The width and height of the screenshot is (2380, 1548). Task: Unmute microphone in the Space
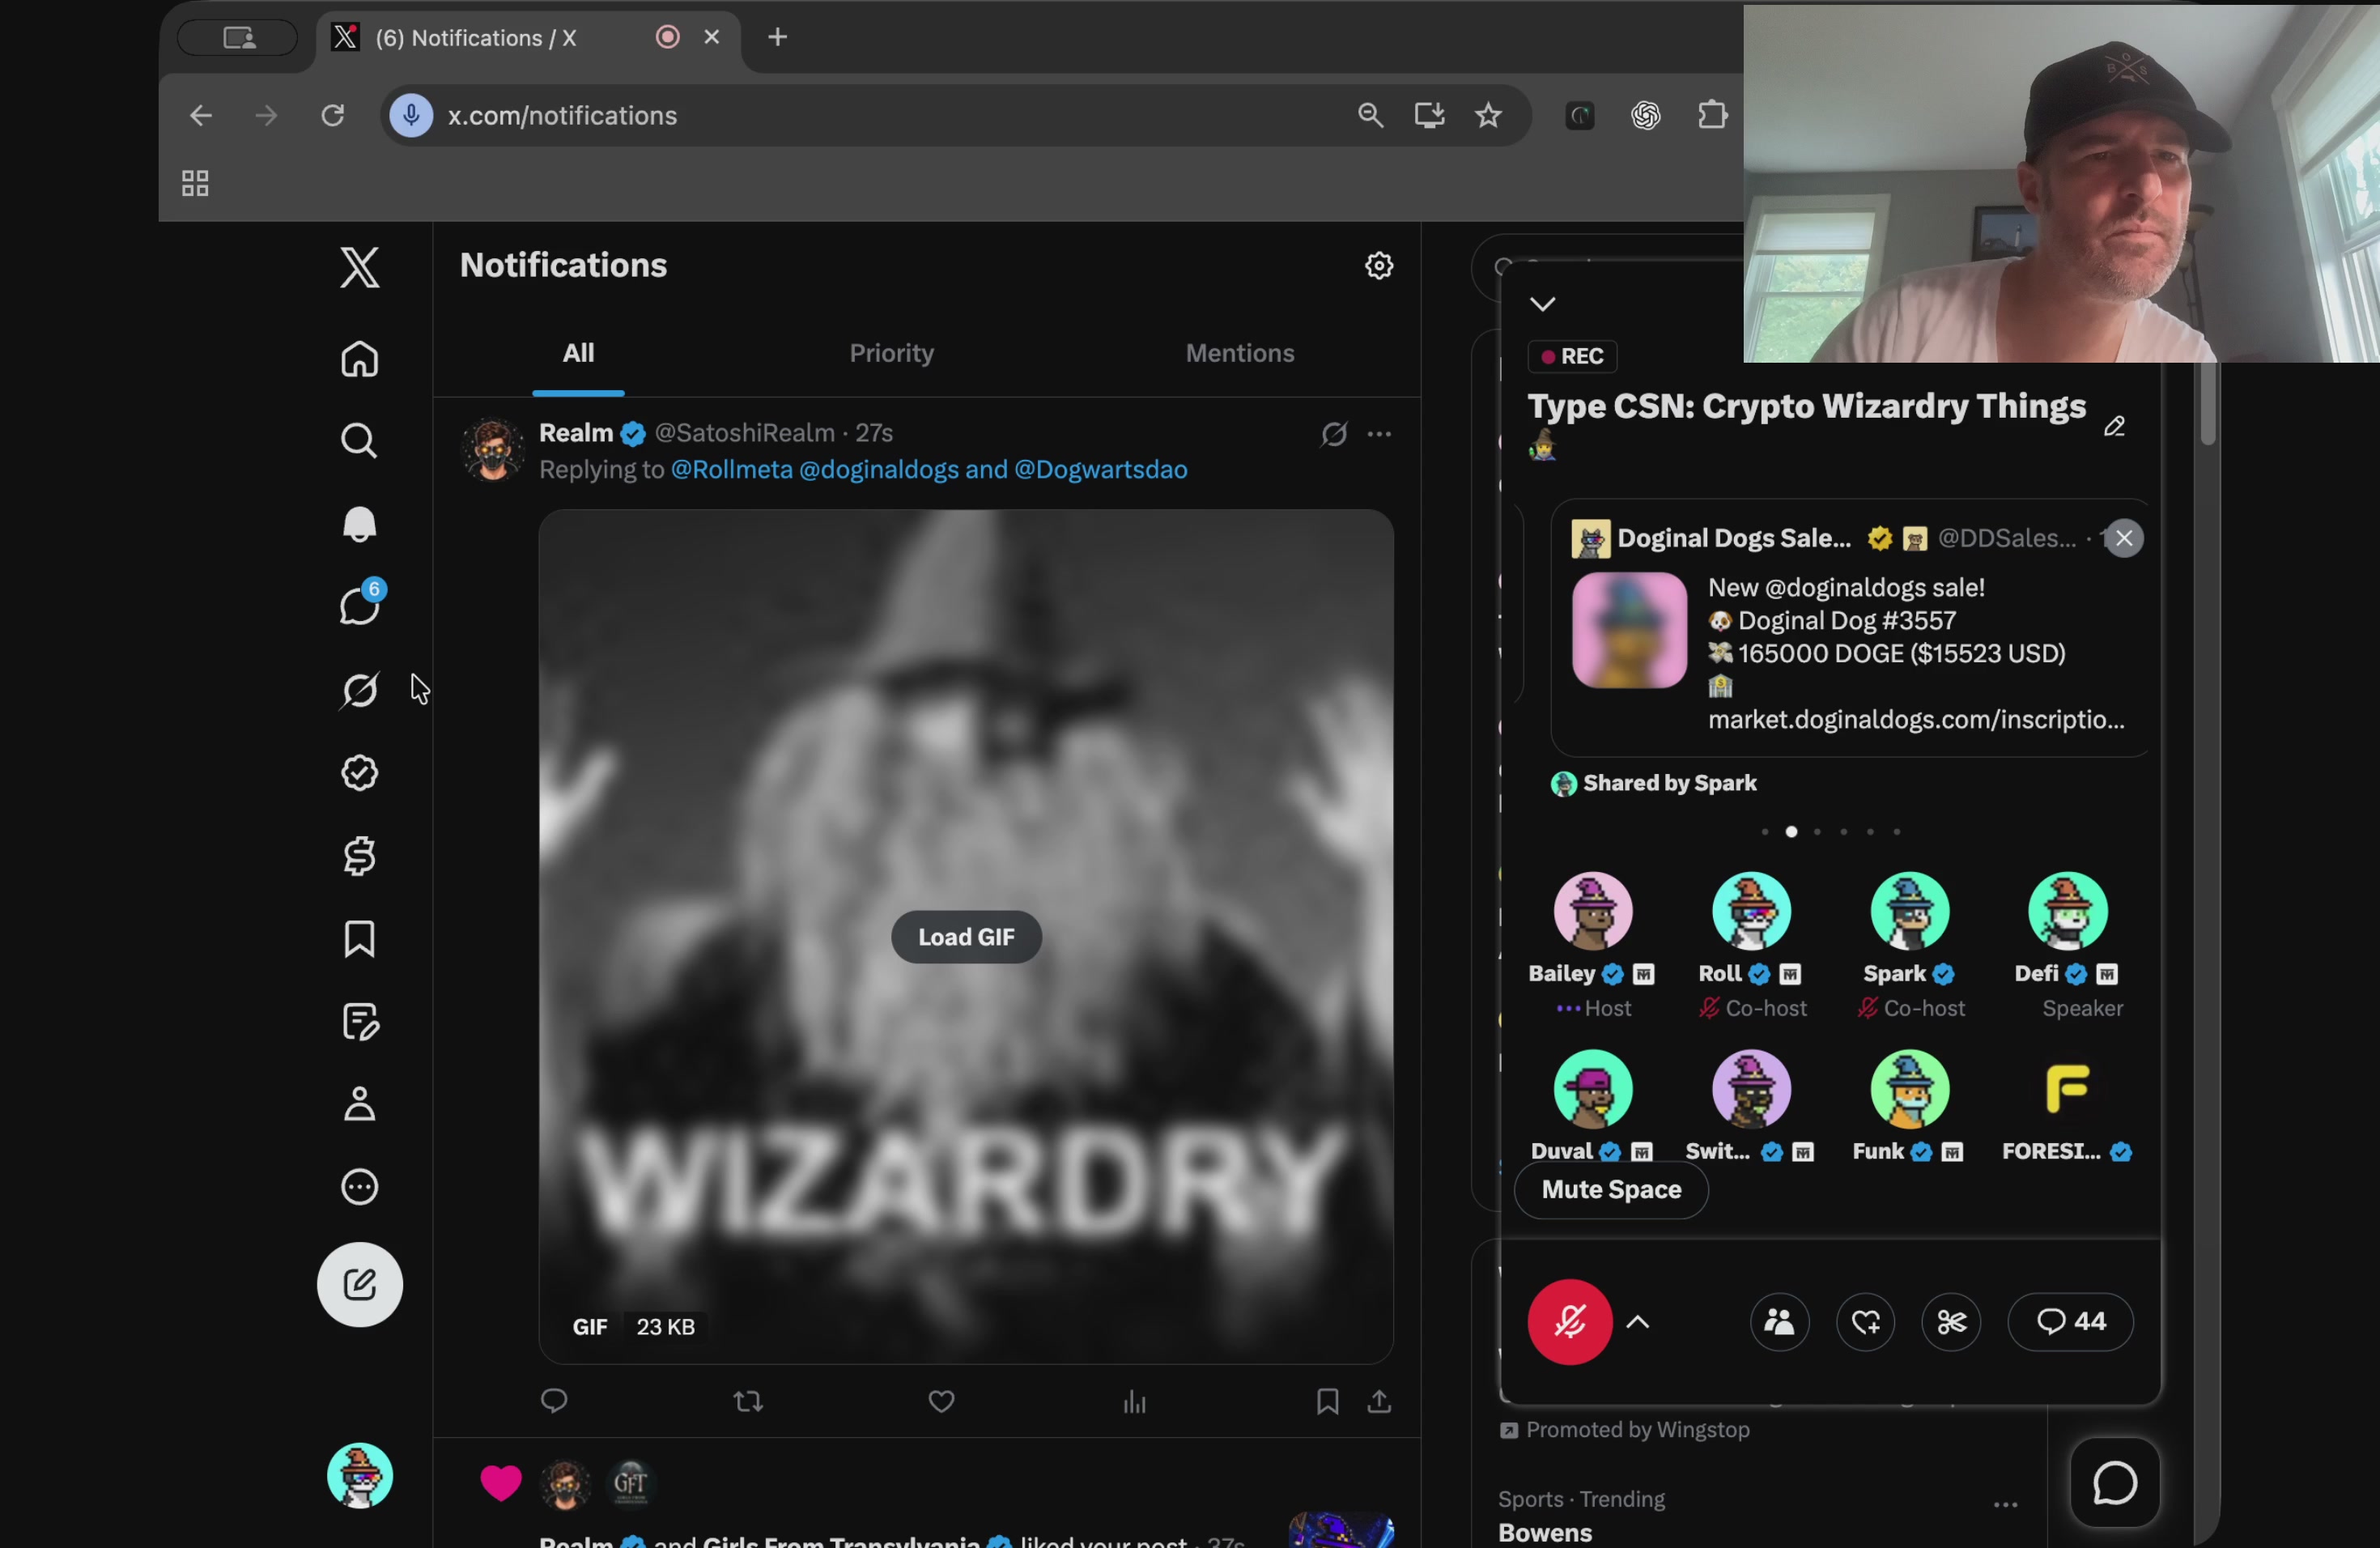click(x=1569, y=1321)
